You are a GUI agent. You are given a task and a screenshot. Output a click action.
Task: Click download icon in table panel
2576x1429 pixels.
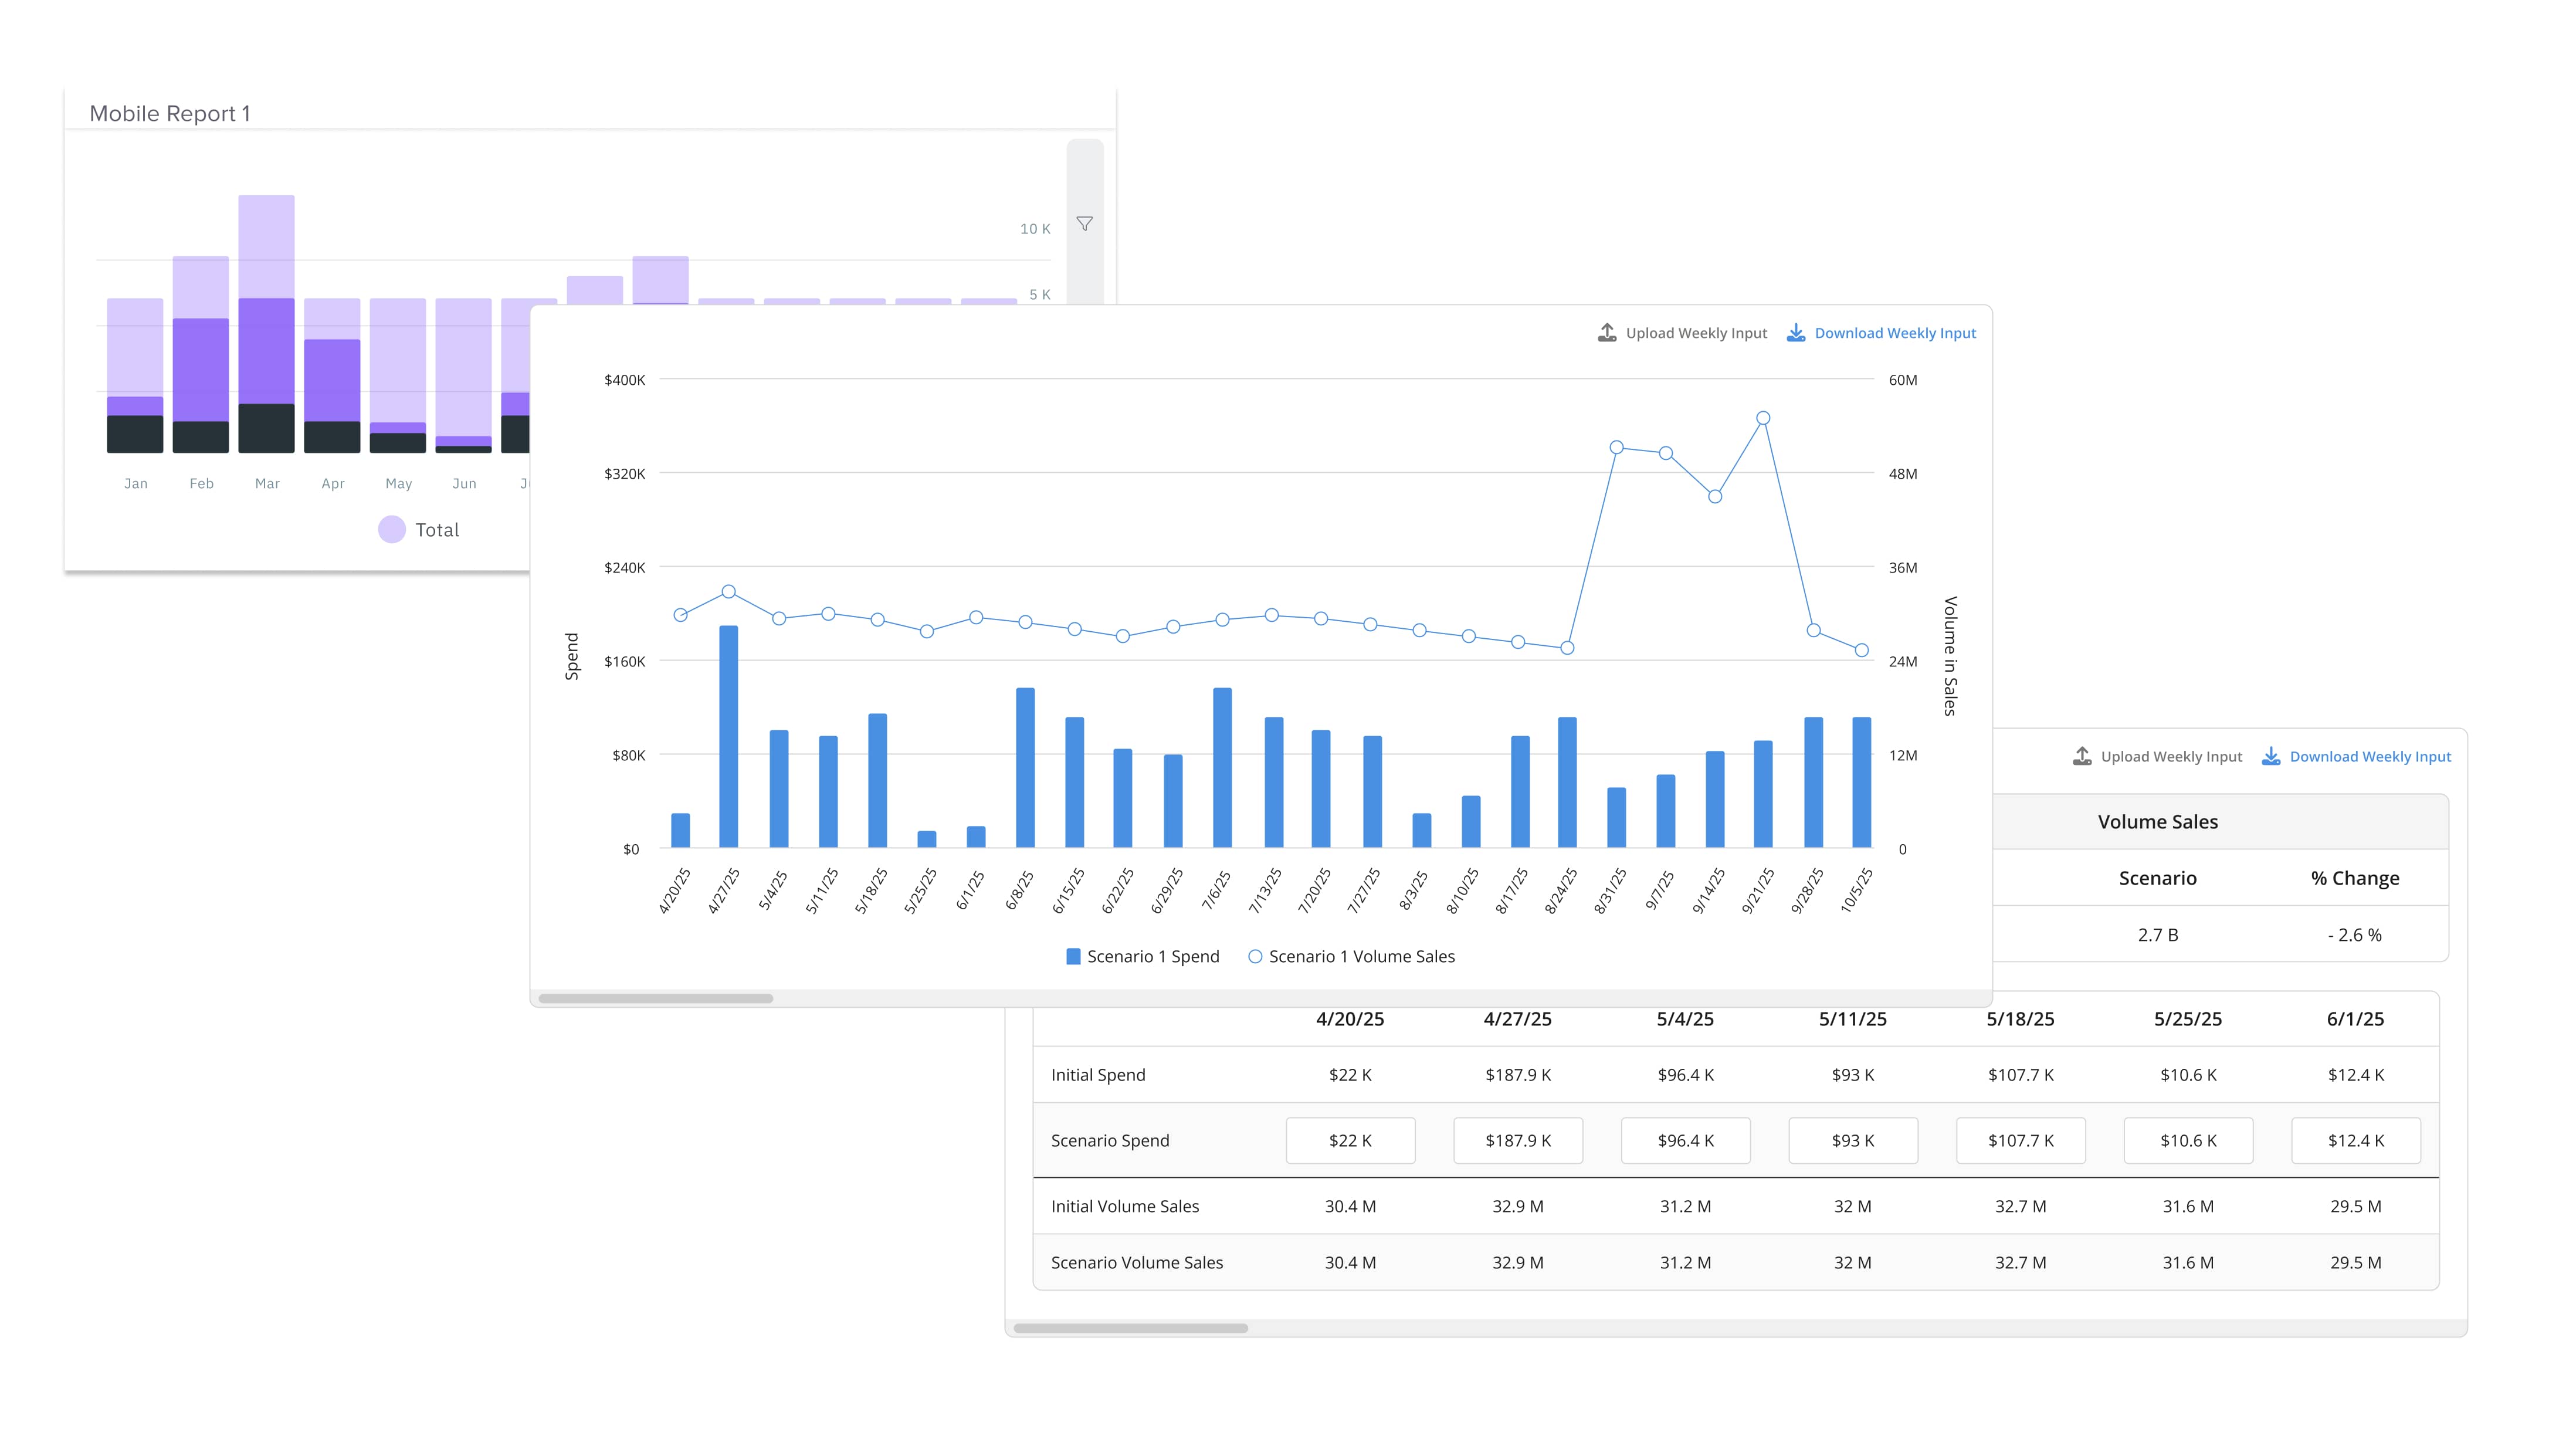(2271, 756)
